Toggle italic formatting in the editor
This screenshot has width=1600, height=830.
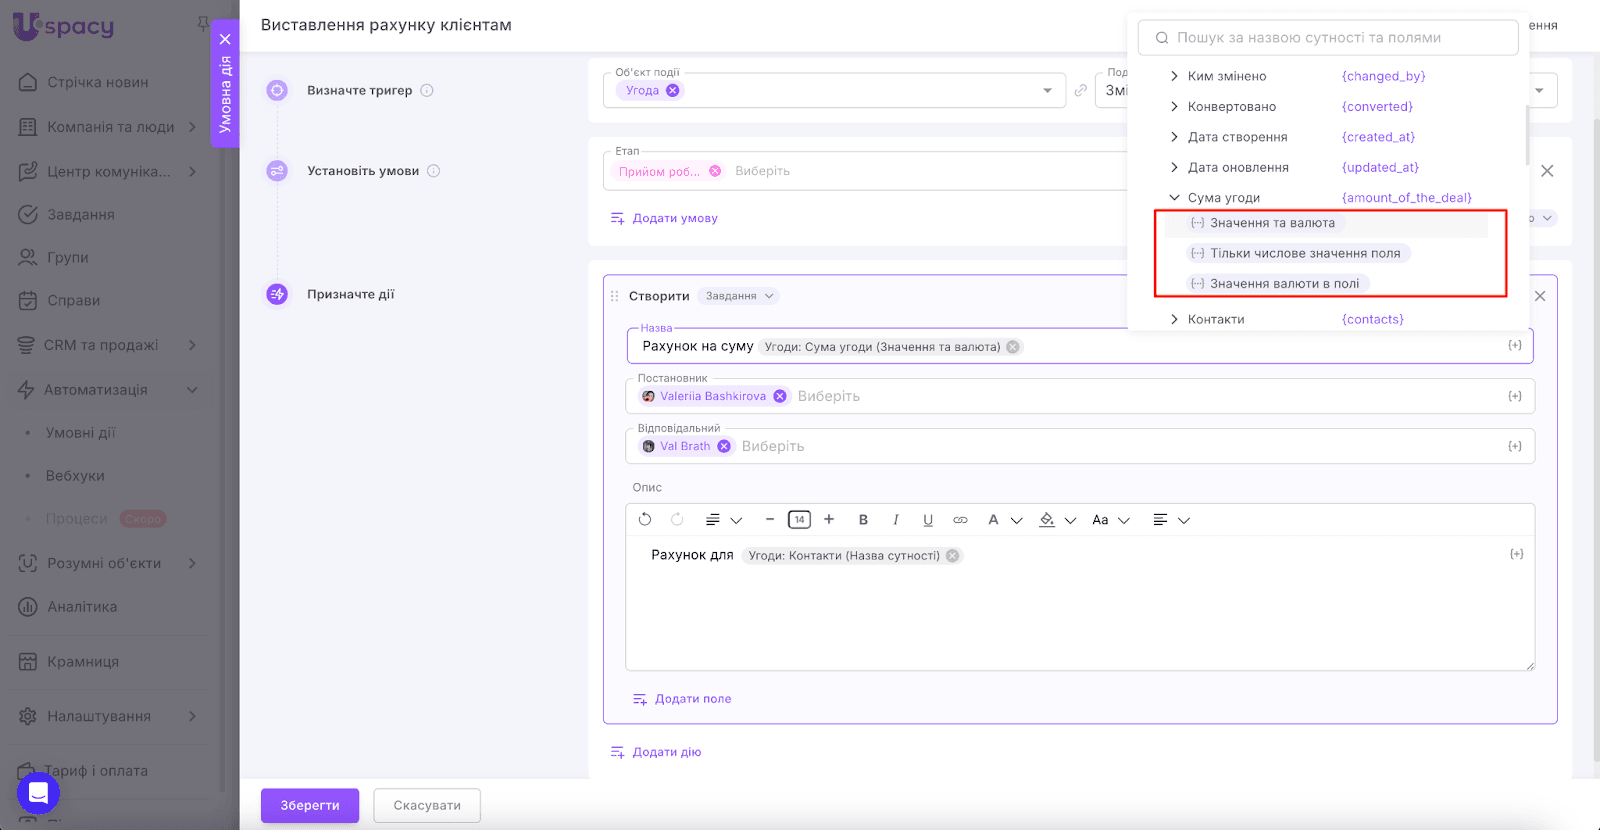(x=895, y=520)
